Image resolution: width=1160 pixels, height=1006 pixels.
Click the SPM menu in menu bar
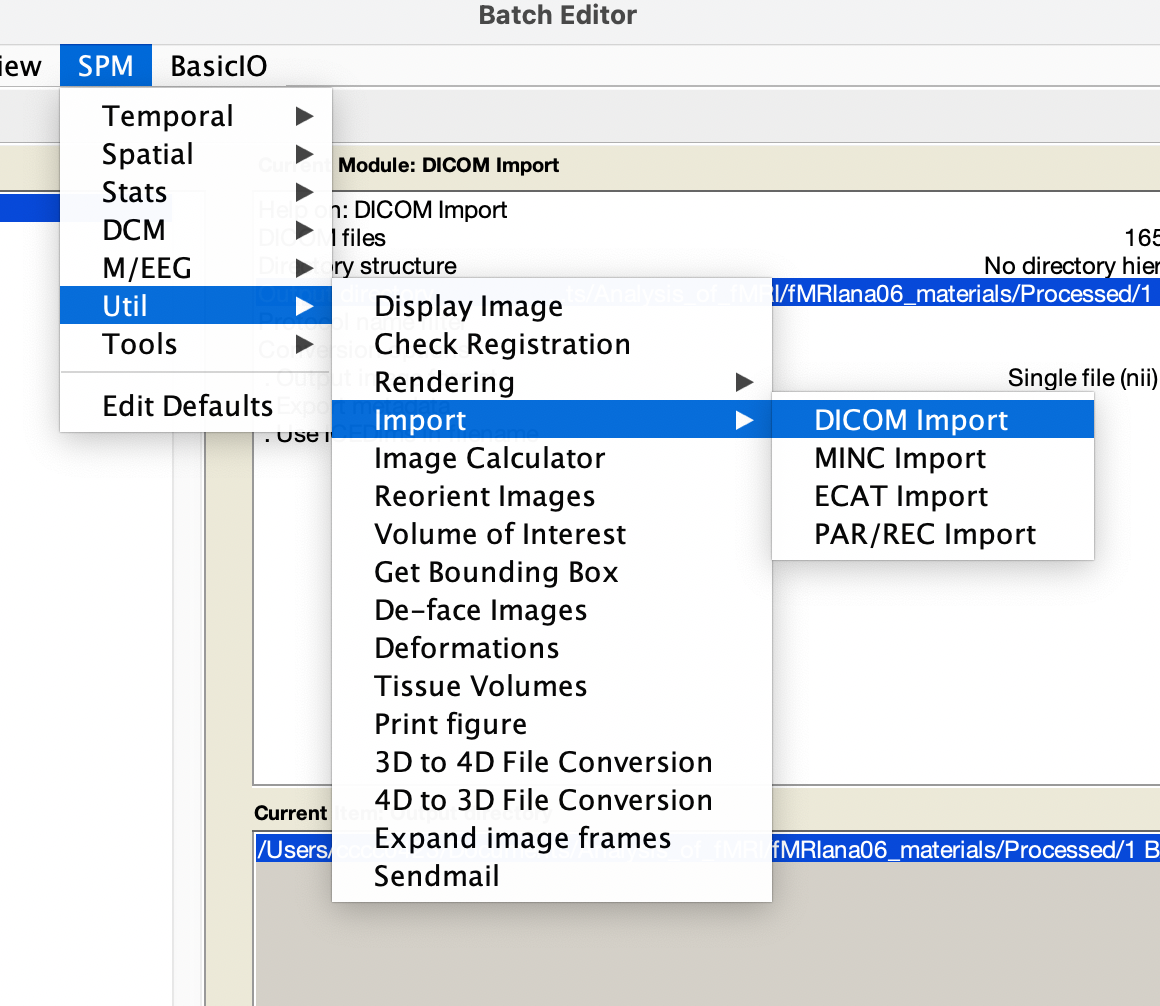[x=105, y=66]
